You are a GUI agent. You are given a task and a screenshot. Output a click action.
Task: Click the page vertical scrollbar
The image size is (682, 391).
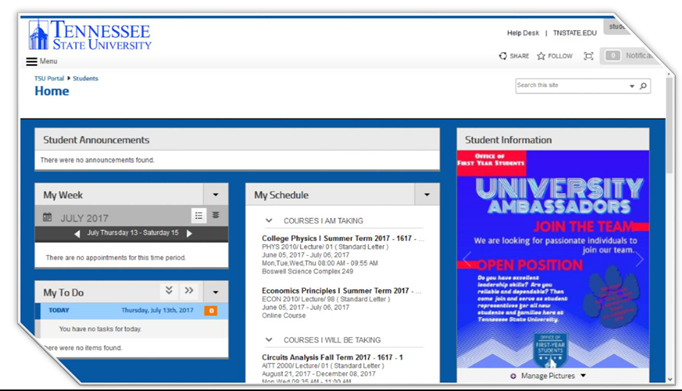670,126
